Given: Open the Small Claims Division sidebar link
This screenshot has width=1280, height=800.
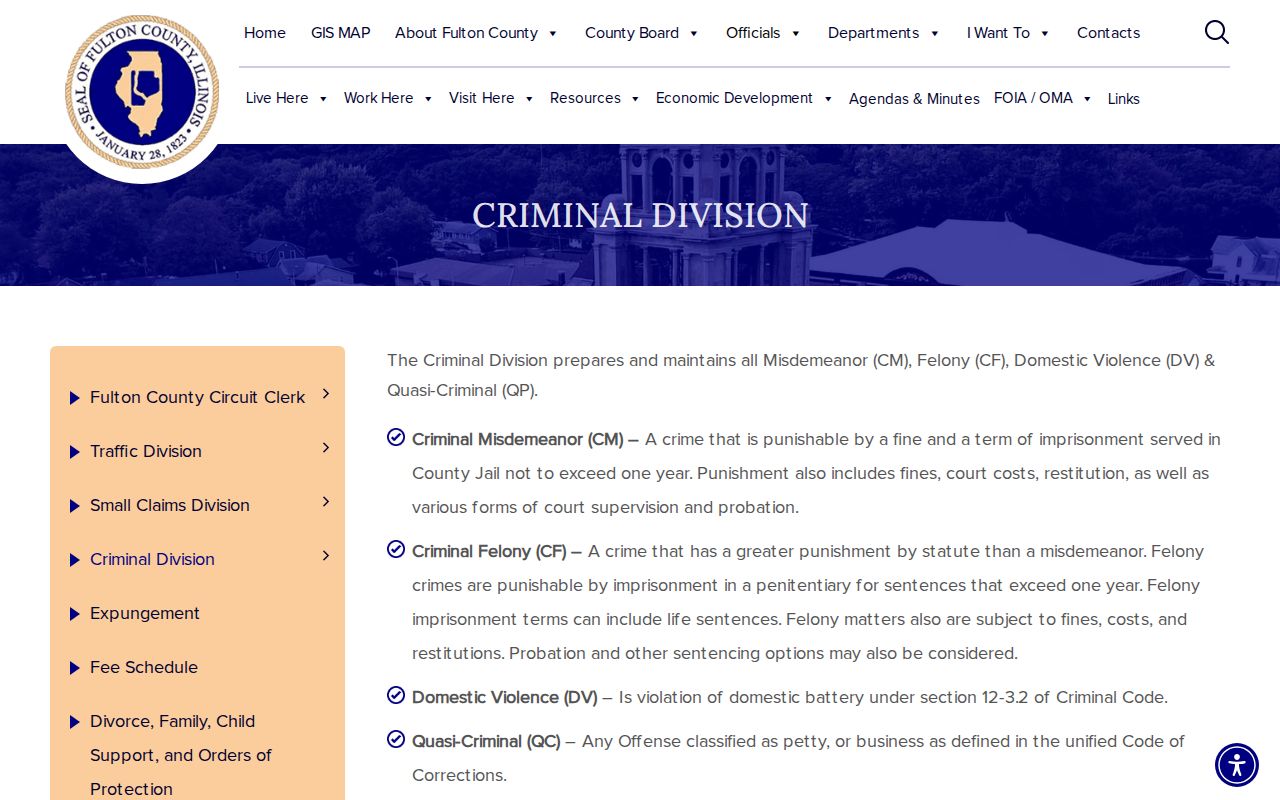Looking at the screenshot, I should [170, 505].
